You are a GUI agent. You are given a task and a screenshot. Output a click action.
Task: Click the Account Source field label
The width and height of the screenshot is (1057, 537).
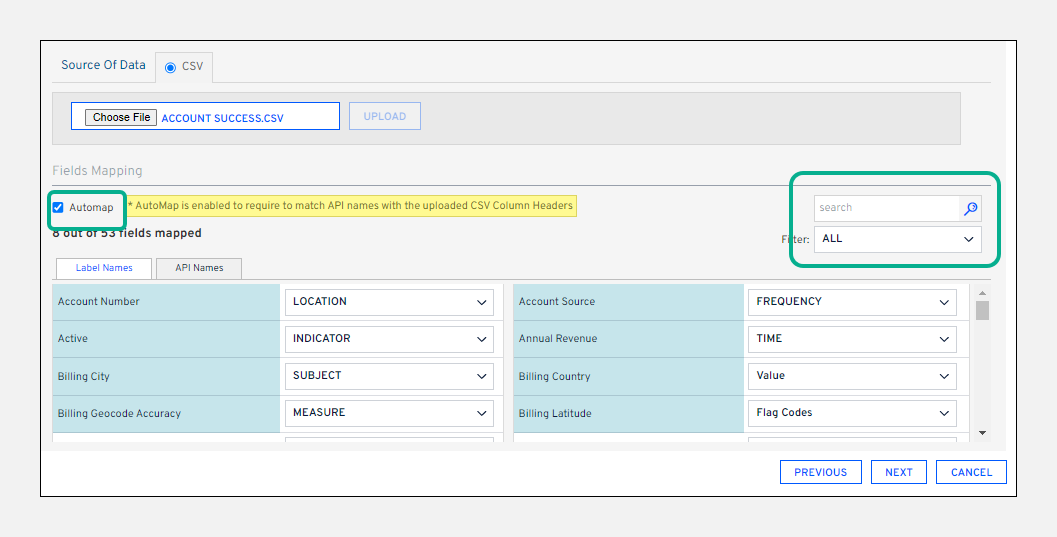(557, 302)
